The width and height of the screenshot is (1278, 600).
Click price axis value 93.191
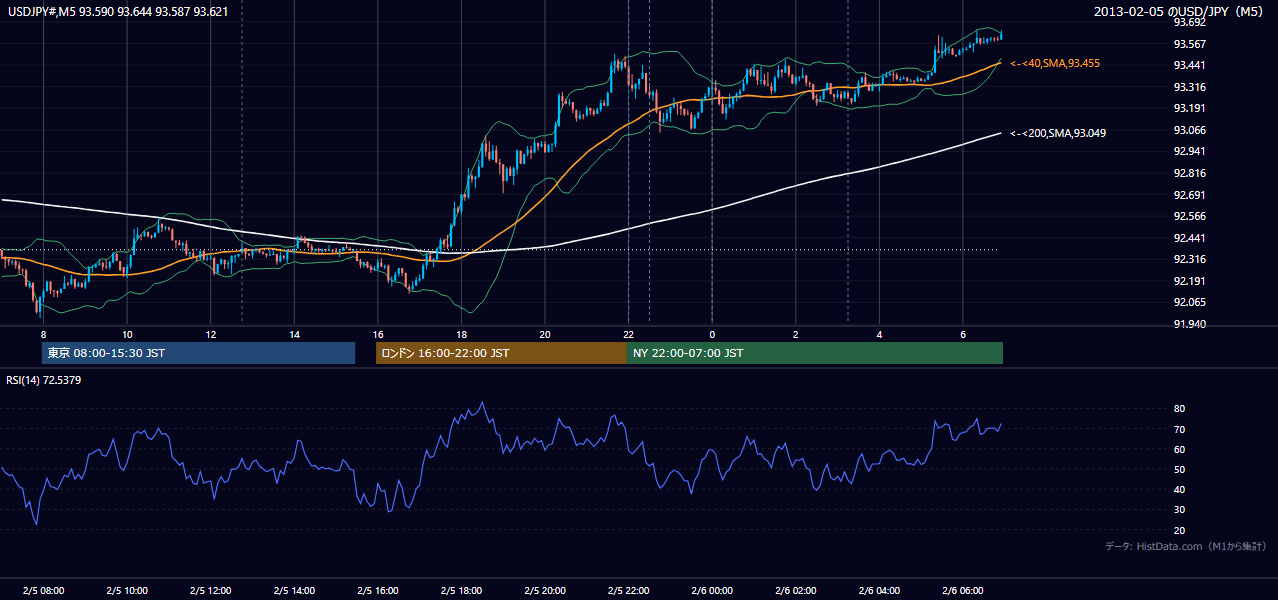(1188, 108)
